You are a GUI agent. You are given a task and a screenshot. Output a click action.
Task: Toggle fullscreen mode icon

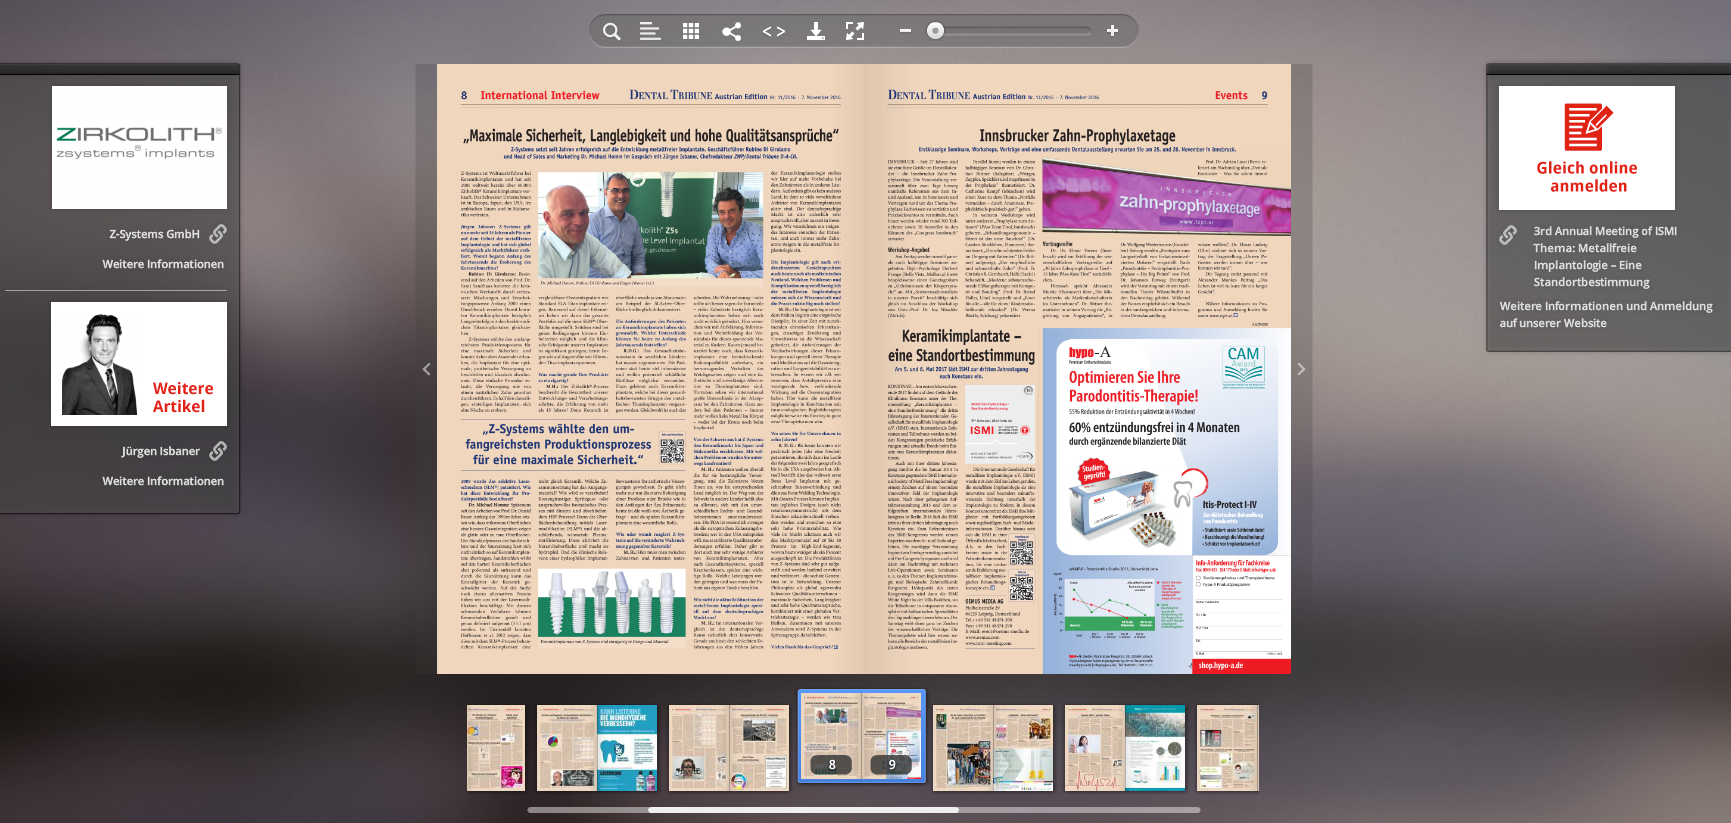(855, 31)
